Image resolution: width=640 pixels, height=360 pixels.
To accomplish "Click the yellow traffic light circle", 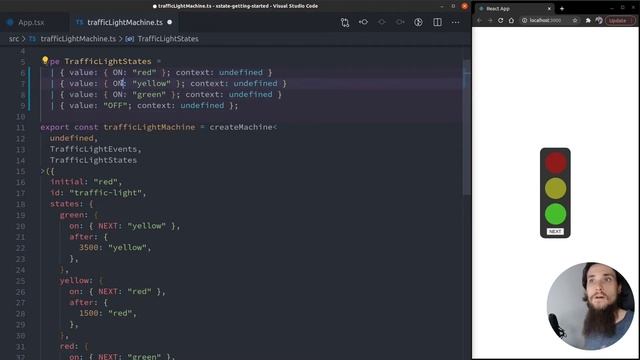I will click(x=556, y=188).
